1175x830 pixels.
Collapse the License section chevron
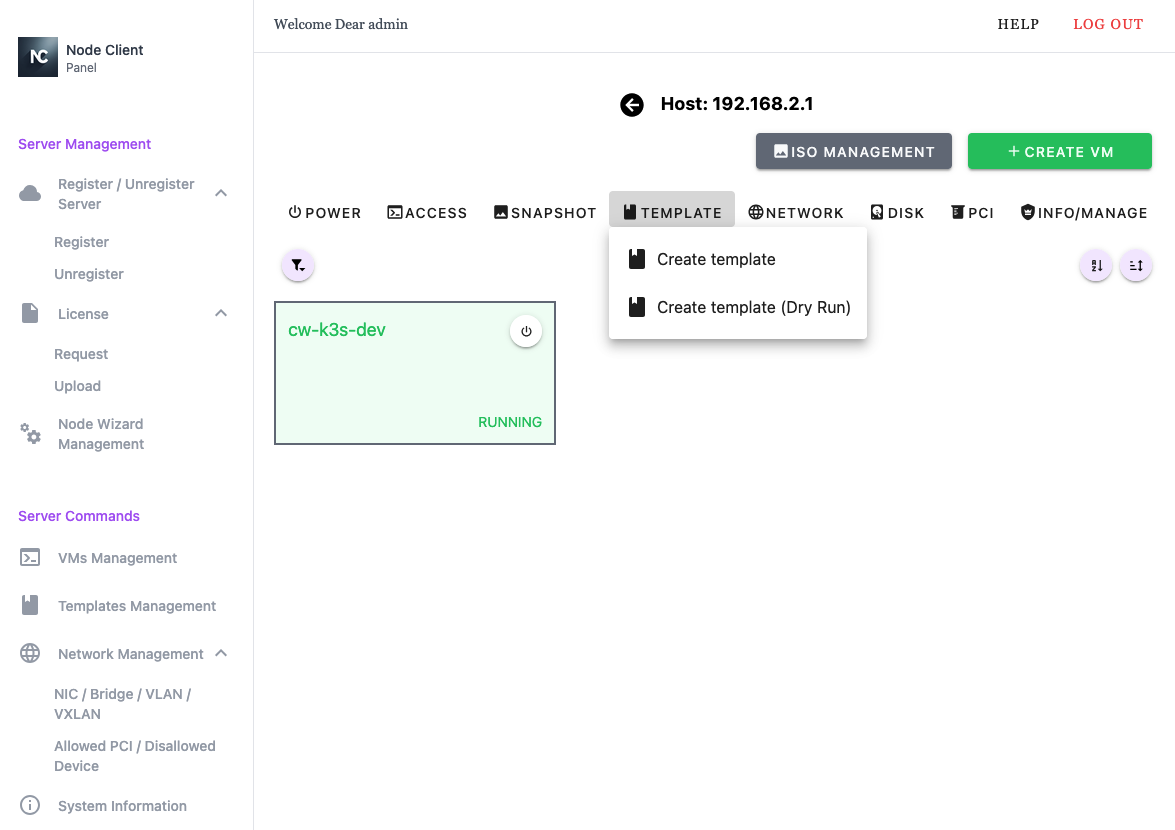pos(222,314)
